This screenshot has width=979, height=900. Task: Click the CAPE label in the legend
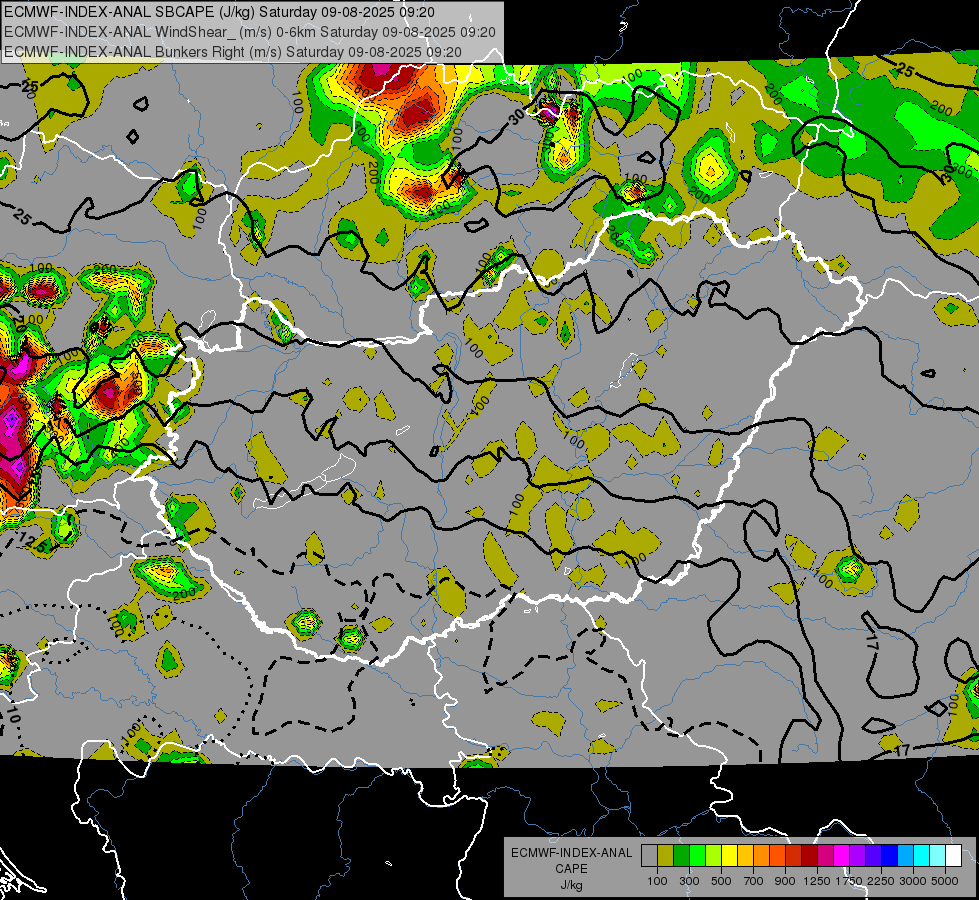coord(571,869)
